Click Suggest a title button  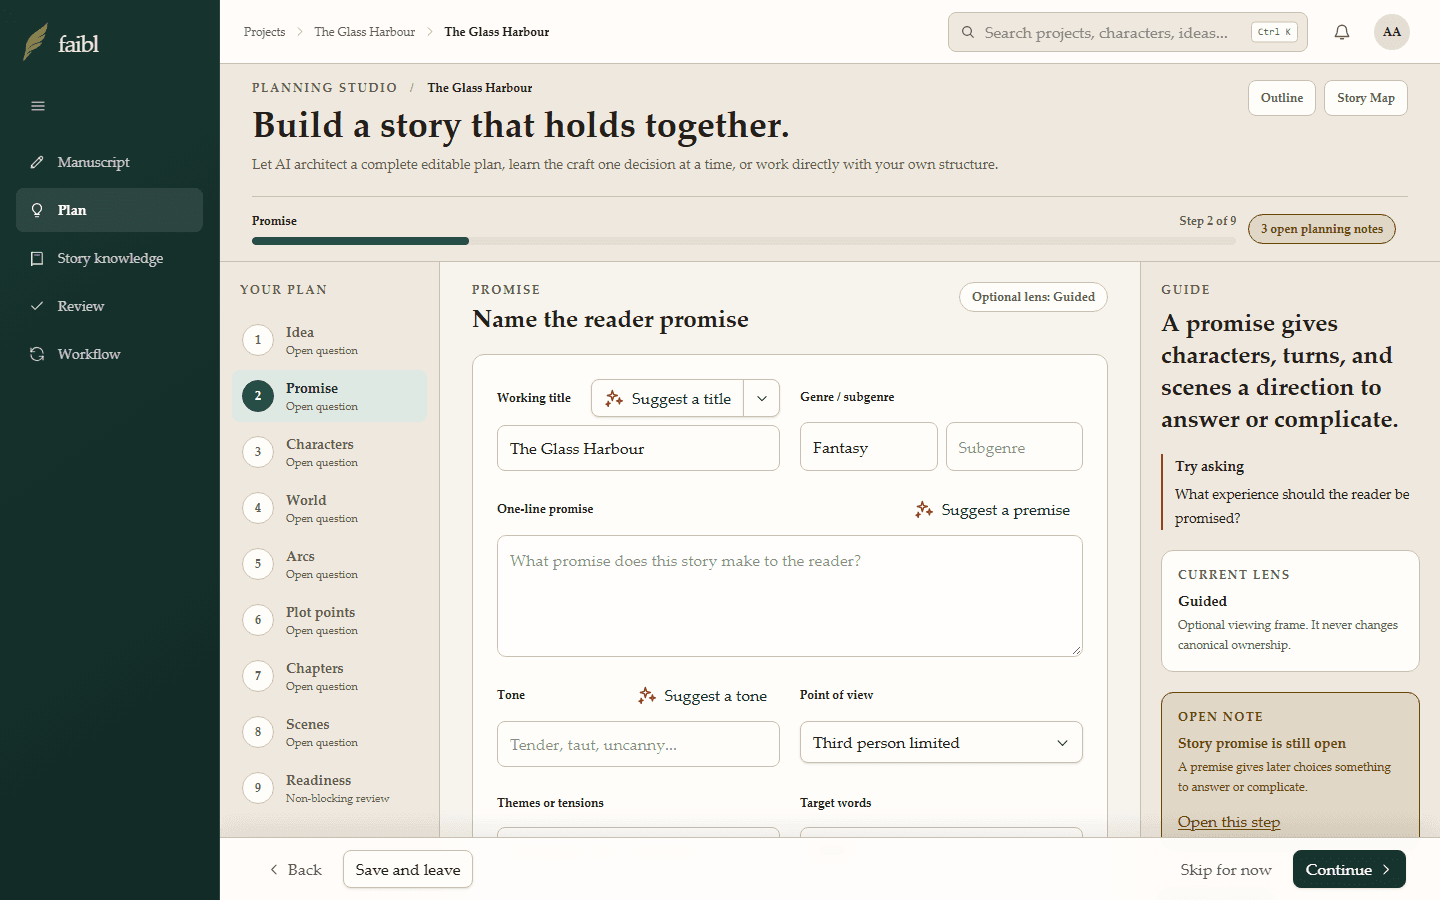pyautogui.click(x=668, y=398)
